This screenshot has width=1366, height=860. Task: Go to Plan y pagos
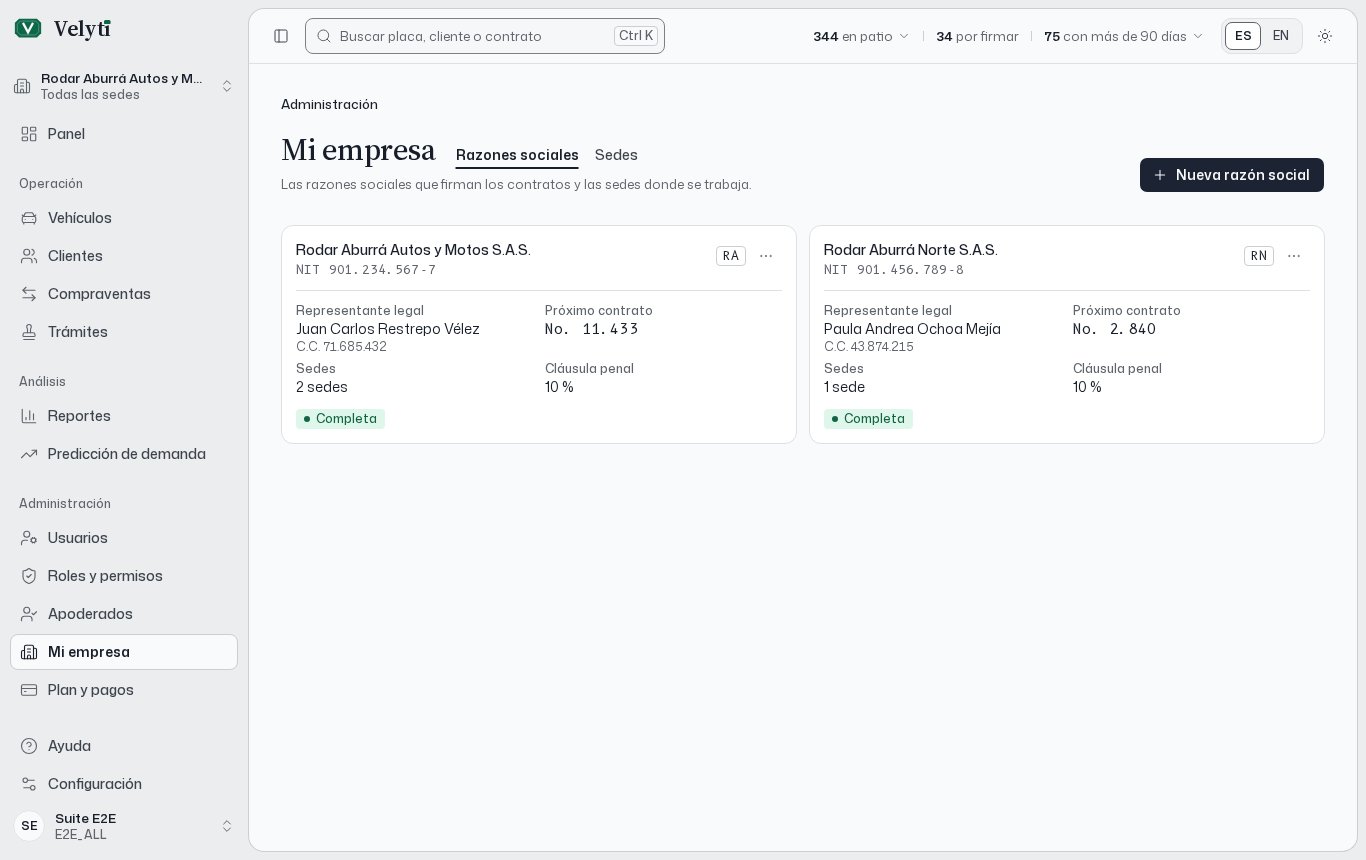[x=124, y=690]
